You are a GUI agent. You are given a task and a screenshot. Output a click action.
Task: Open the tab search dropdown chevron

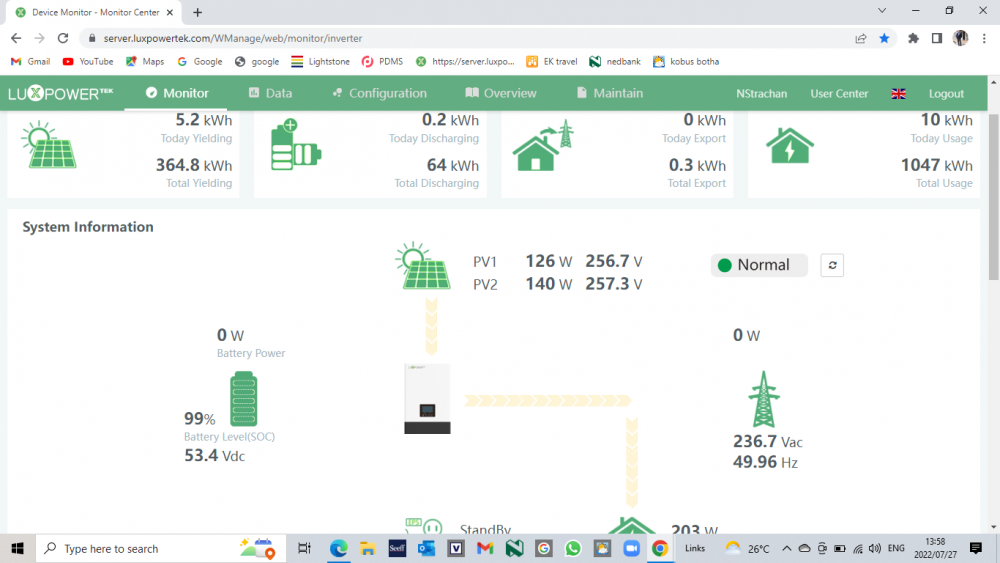click(x=882, y=11)
